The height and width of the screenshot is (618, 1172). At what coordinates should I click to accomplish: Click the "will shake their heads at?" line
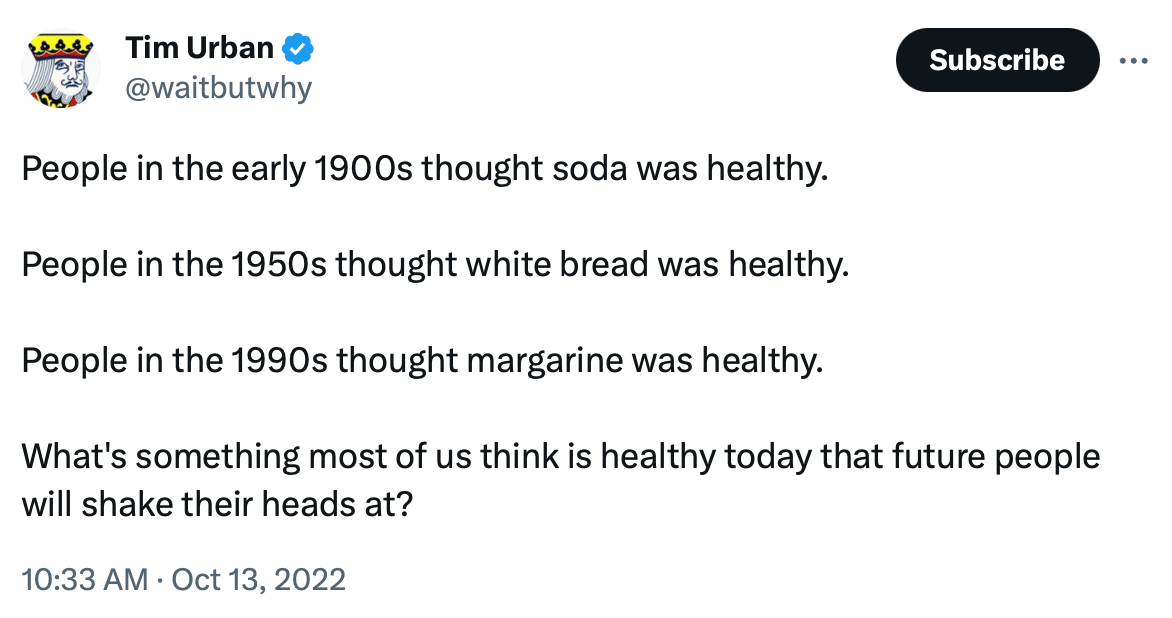pyautogui.click(x=218, y=504)
